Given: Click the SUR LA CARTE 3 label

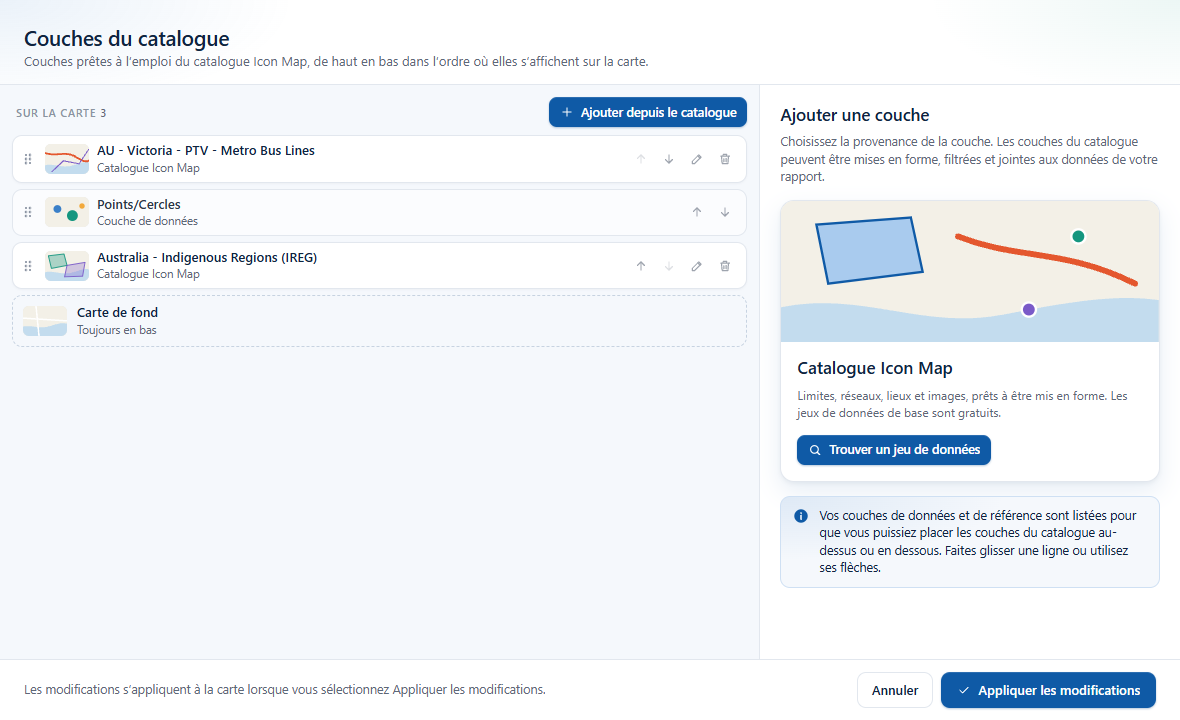Looking at the screenshot, I should 61,113.
